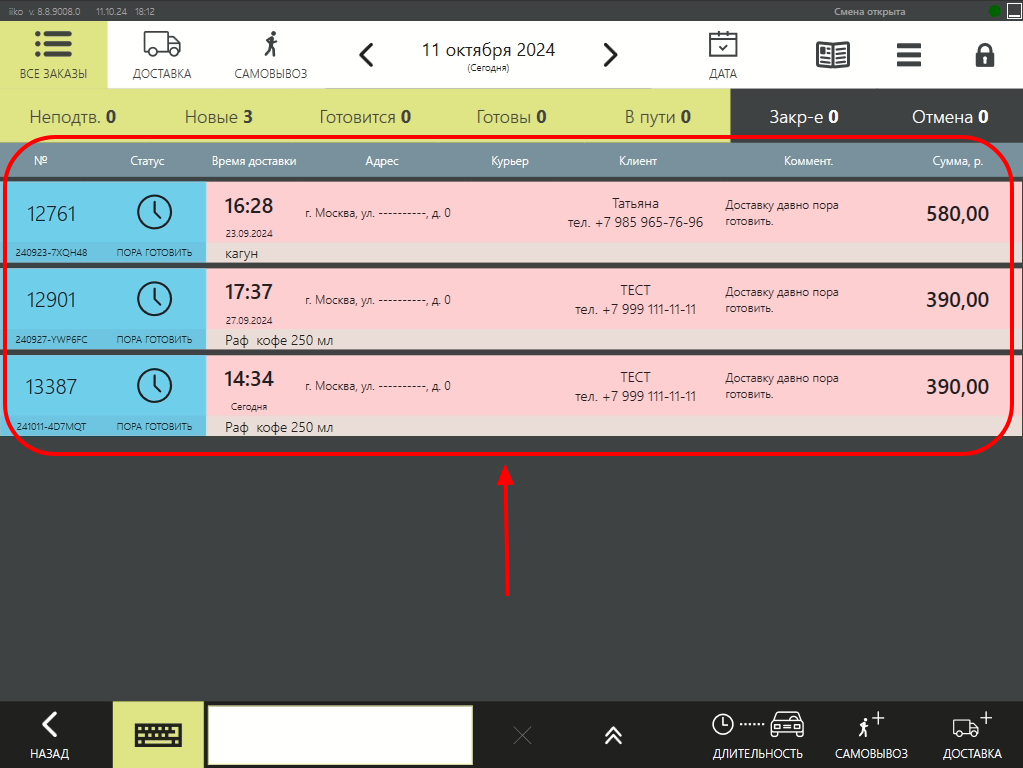Select item line 'кагун'
Screen dimensions: 1023x768
pos(241,254)
